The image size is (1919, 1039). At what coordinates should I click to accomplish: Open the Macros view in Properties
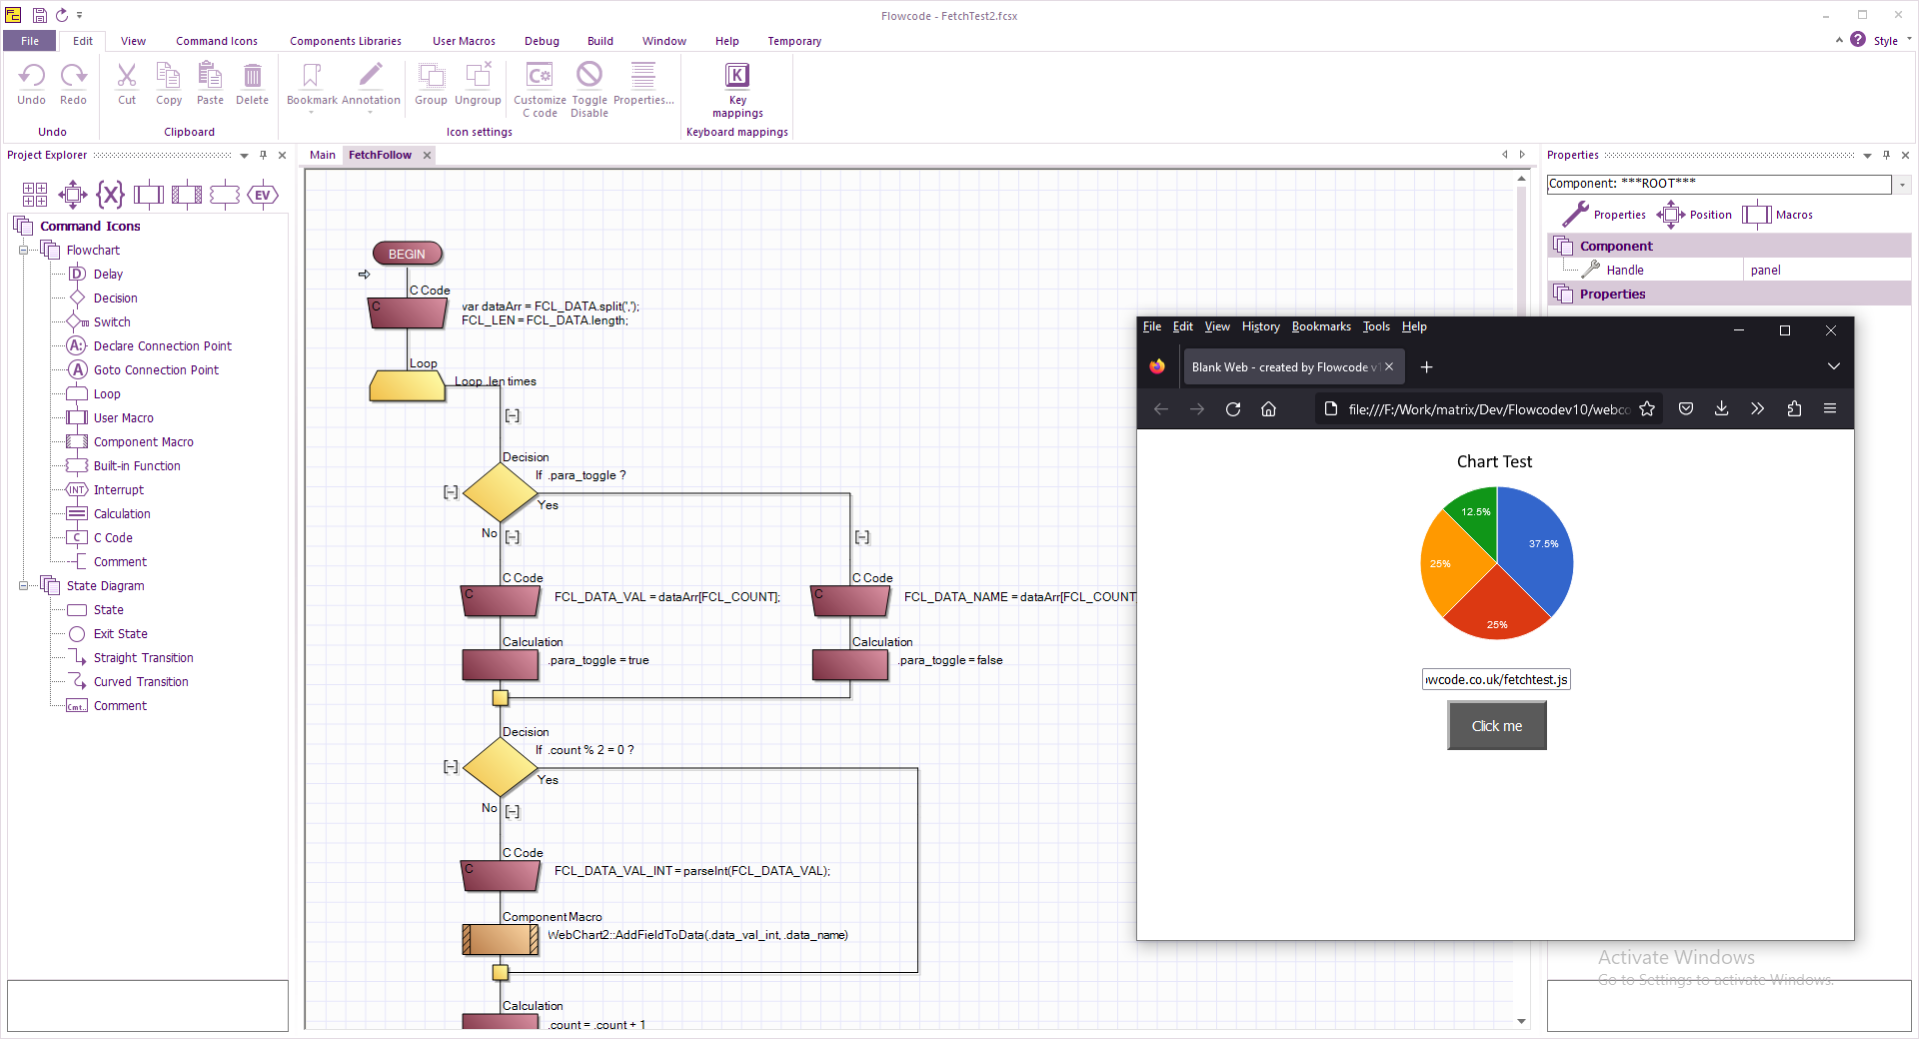click(x=1778, y=215)
